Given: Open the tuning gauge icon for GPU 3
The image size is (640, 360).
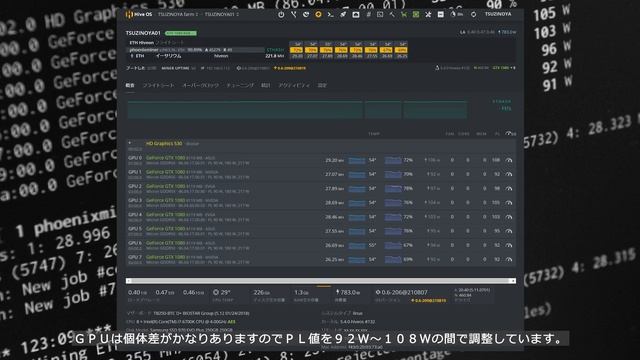Looking at the screenshot, I should tap(509, 203).
